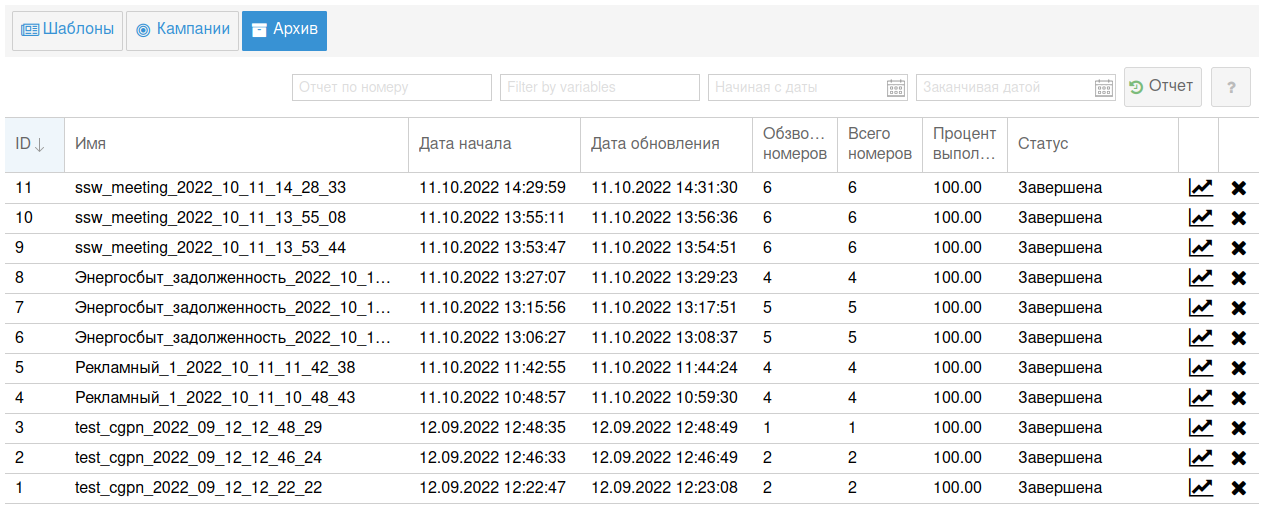Remove test_cgpn_2022_09_12_12_22_22 from archive
Viewport: 1262px width, 521px height.
[x=1238, y=488]
